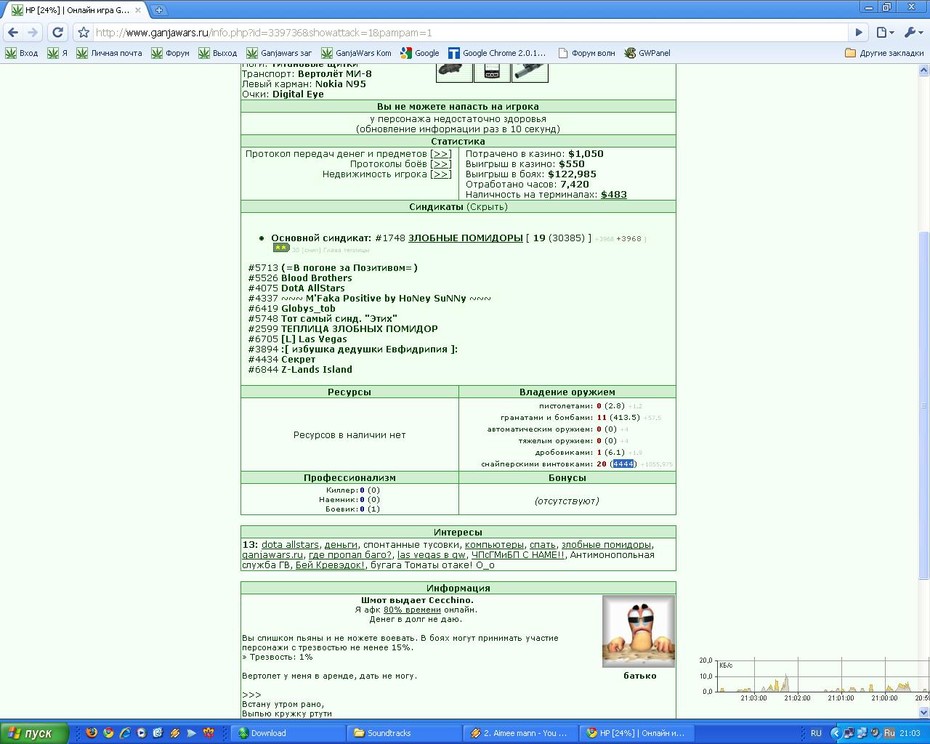930x744 pixels.
Task: Open the Я bookmark
Action: pyautogui.click(x=58, y=53)
